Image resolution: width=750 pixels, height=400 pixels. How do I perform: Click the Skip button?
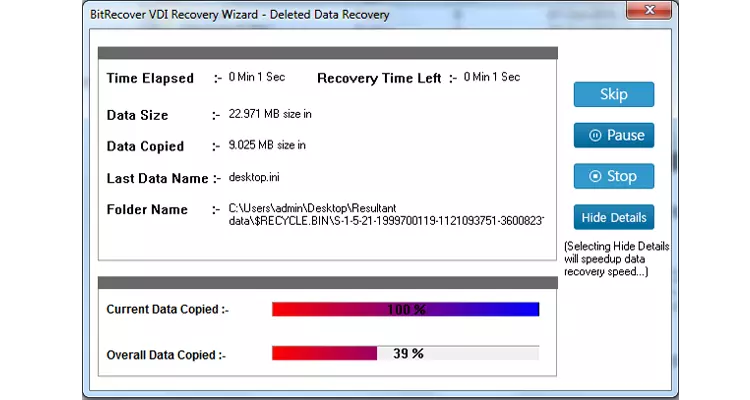614,94
